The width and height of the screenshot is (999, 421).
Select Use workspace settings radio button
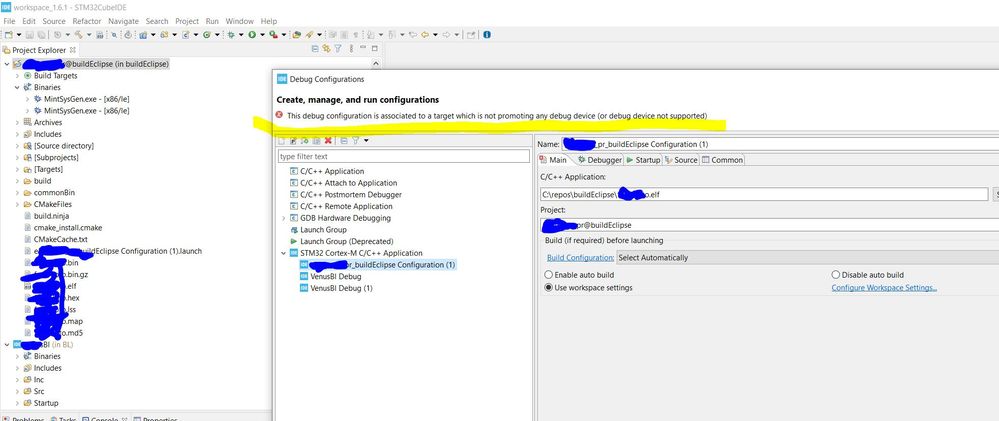[x=548, y=288]
